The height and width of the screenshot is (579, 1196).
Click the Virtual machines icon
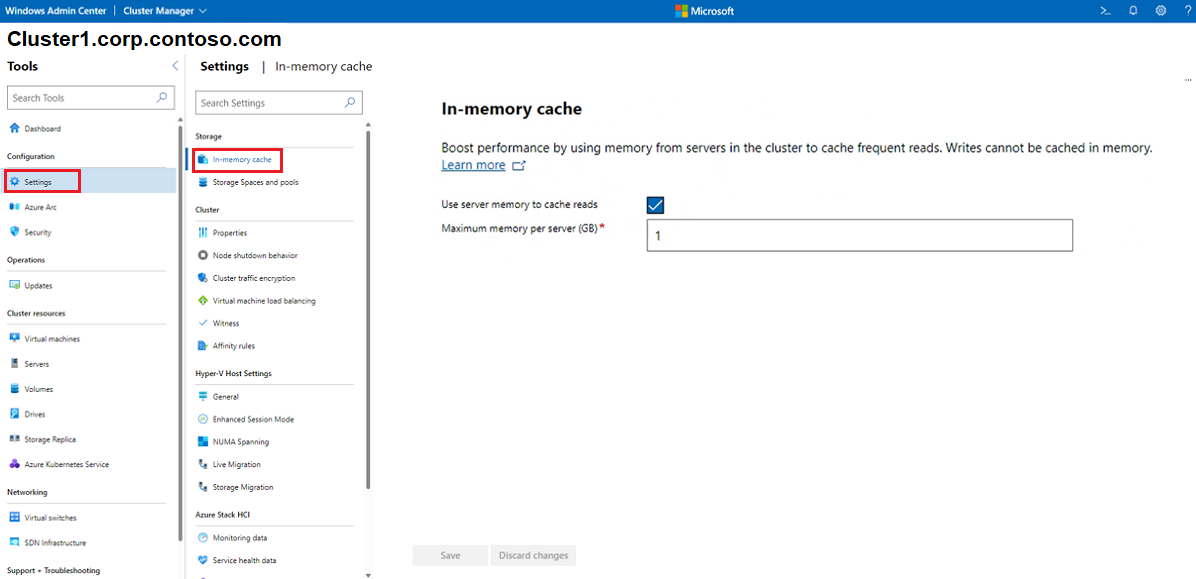tap(14, 339)
